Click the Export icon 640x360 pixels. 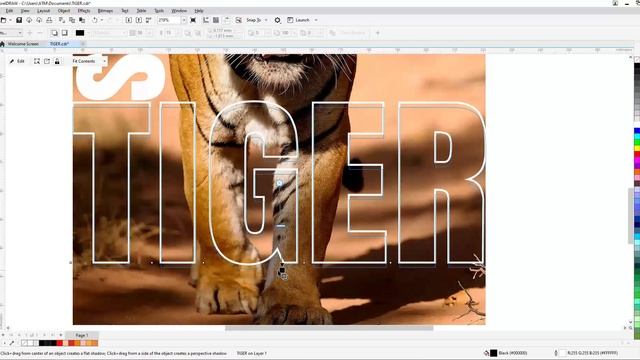(139, 20)
